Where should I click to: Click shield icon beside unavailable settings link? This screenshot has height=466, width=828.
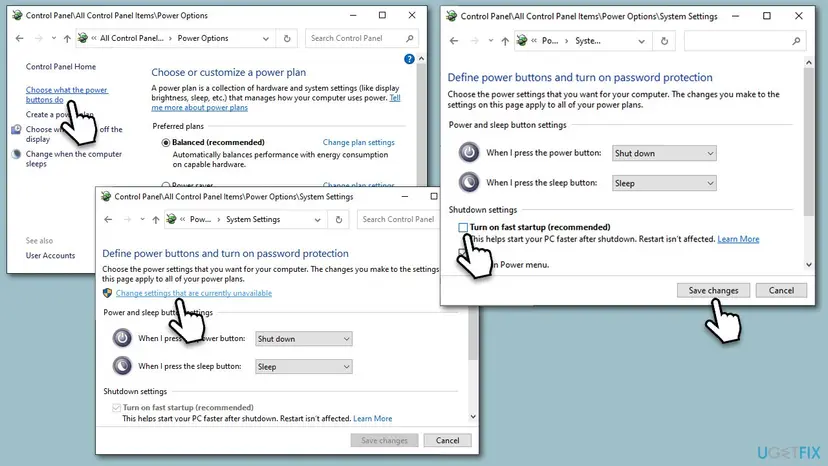107,293
